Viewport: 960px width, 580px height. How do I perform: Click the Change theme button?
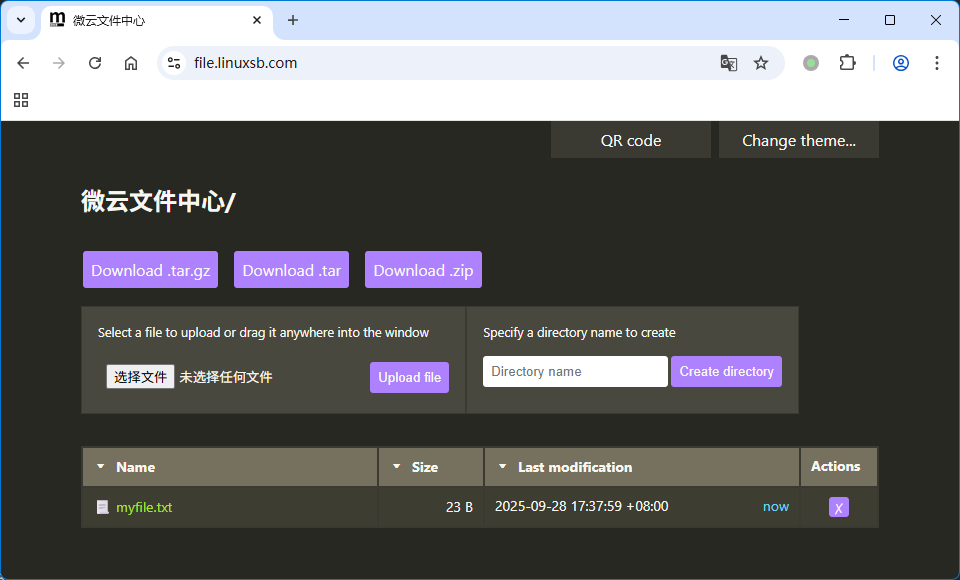[x=798, y=141]
